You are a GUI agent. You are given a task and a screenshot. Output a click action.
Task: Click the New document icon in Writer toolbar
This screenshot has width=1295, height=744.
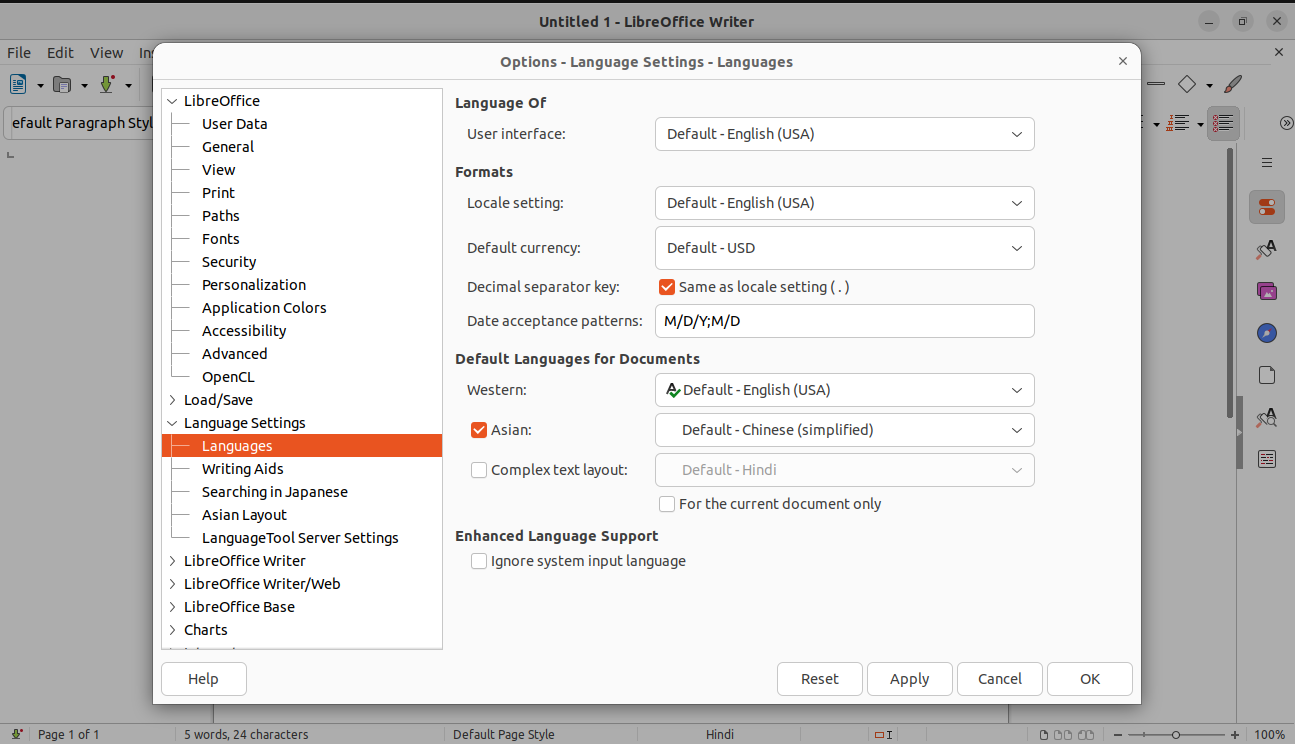point(19,85)
